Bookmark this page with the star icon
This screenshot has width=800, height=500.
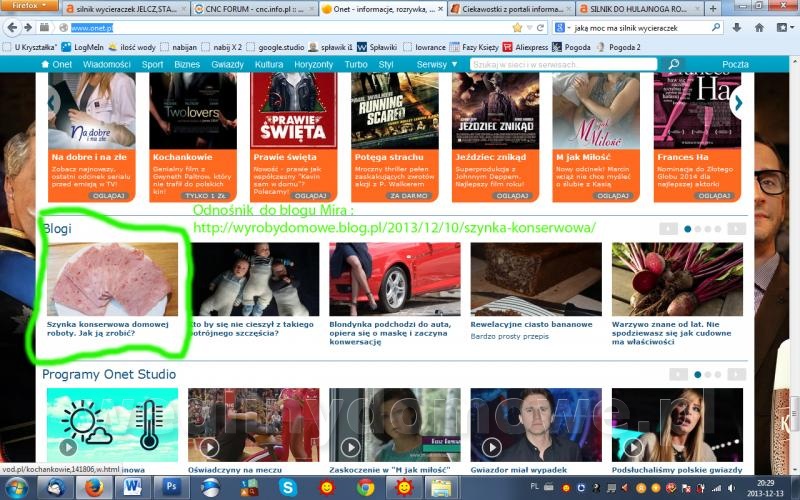pos(517,28)
